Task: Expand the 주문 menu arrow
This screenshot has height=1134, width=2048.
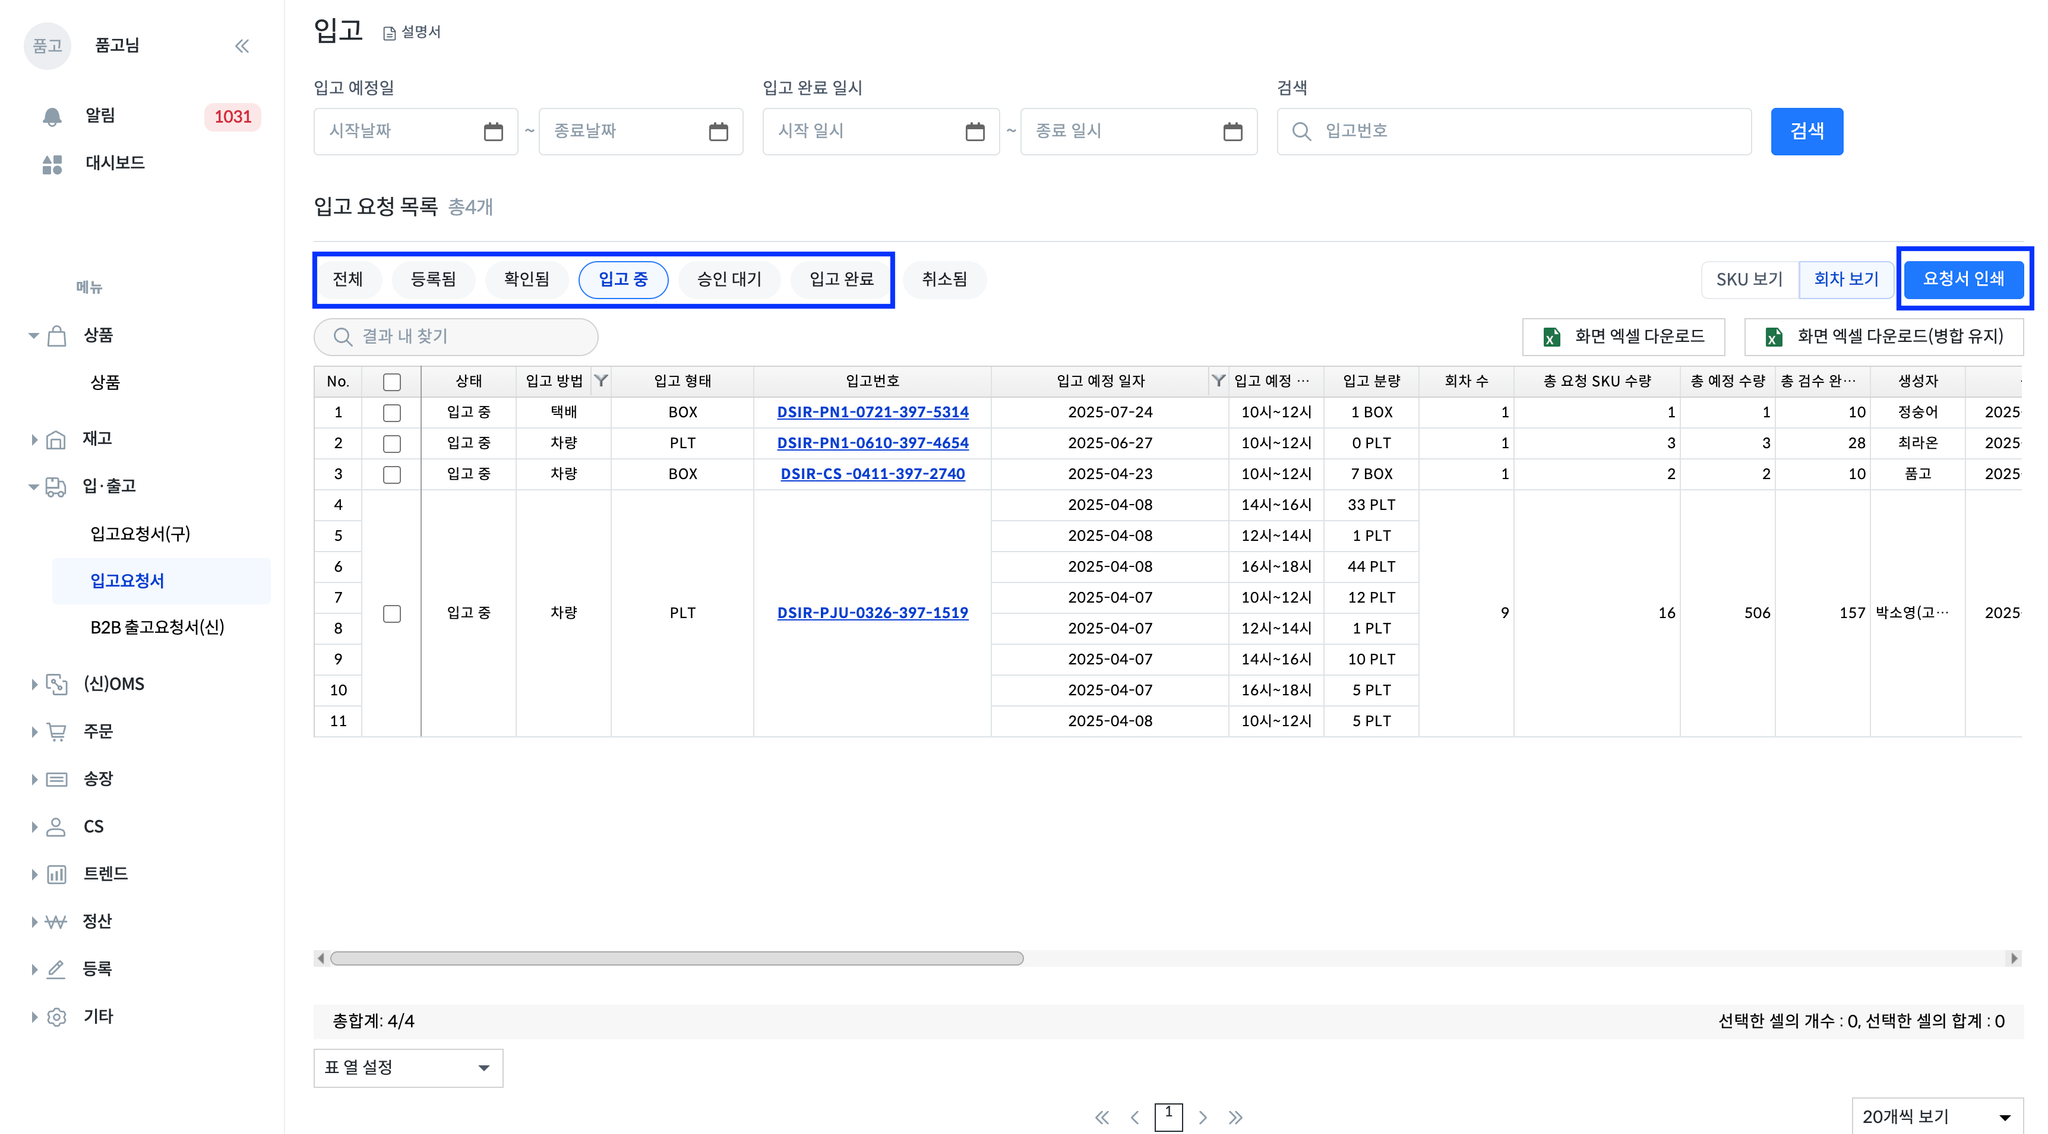Action: pos(34,732)
